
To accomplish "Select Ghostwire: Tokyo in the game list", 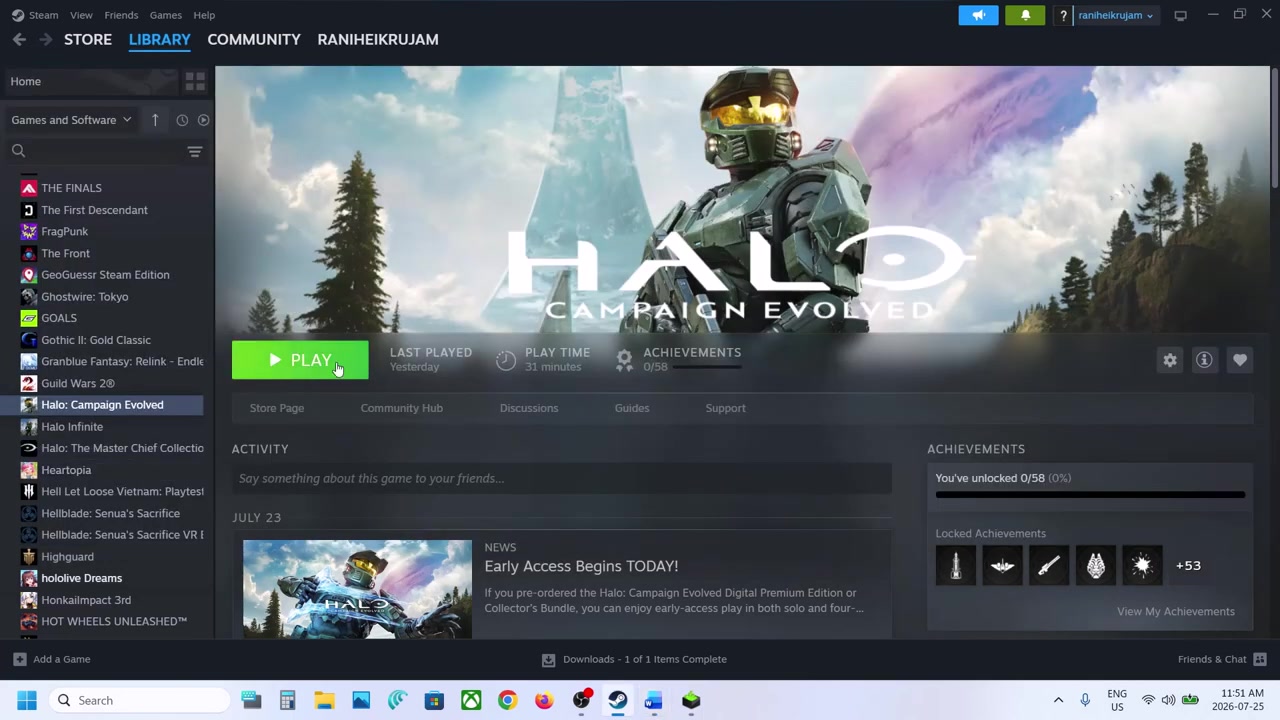I will 84,297.
